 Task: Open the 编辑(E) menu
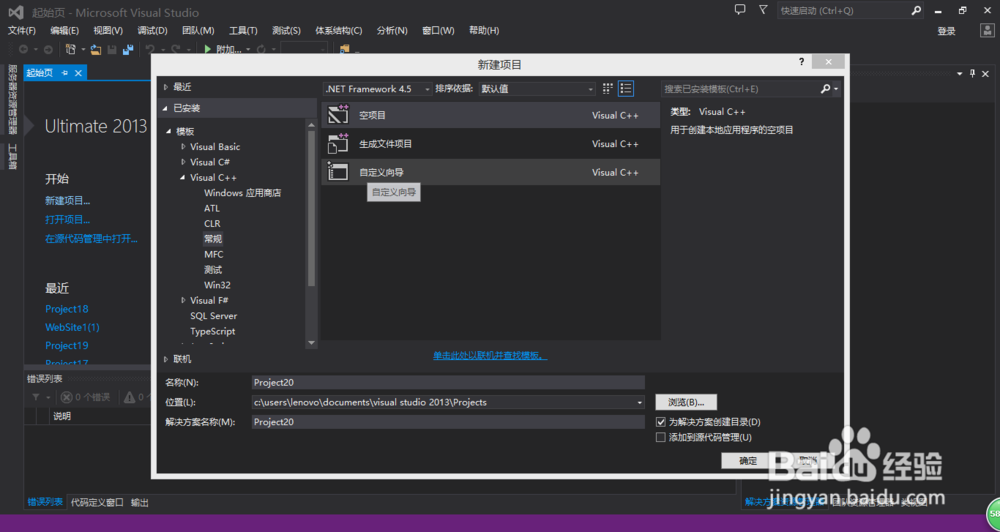coord(65,31)
